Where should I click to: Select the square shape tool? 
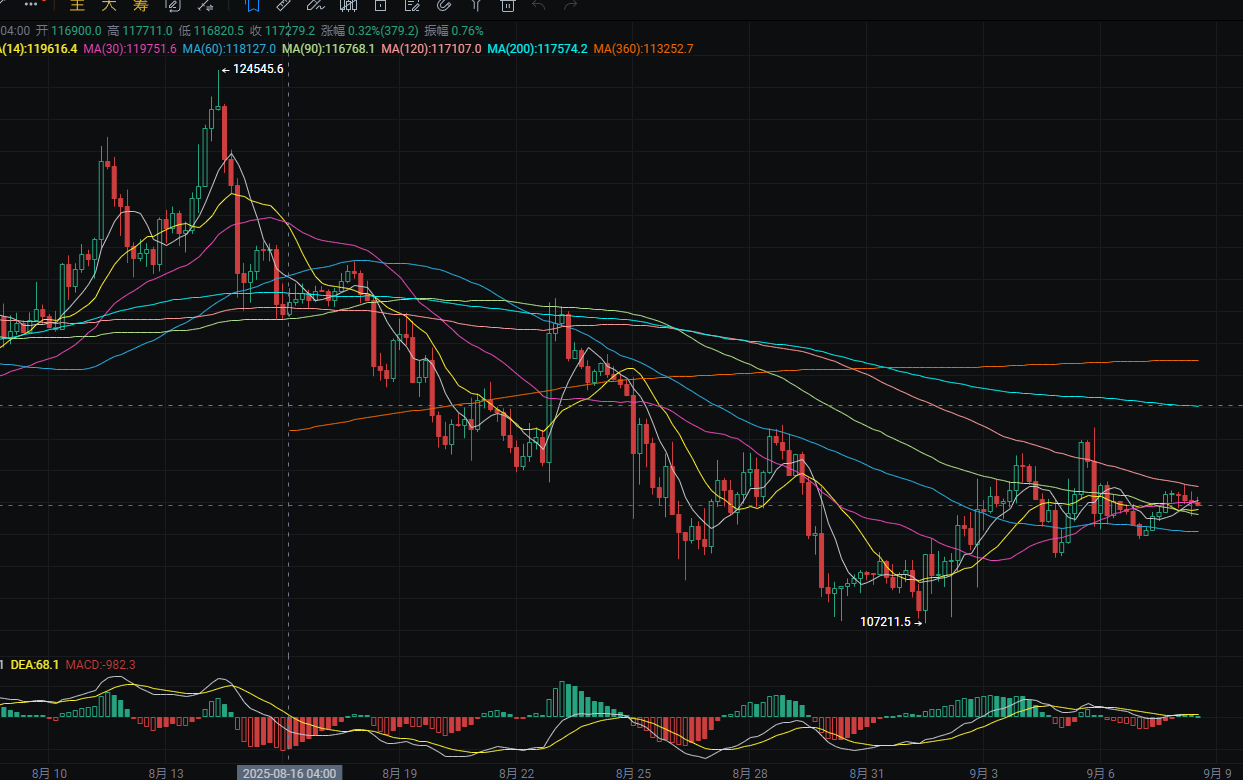click(x=381, y=6)
